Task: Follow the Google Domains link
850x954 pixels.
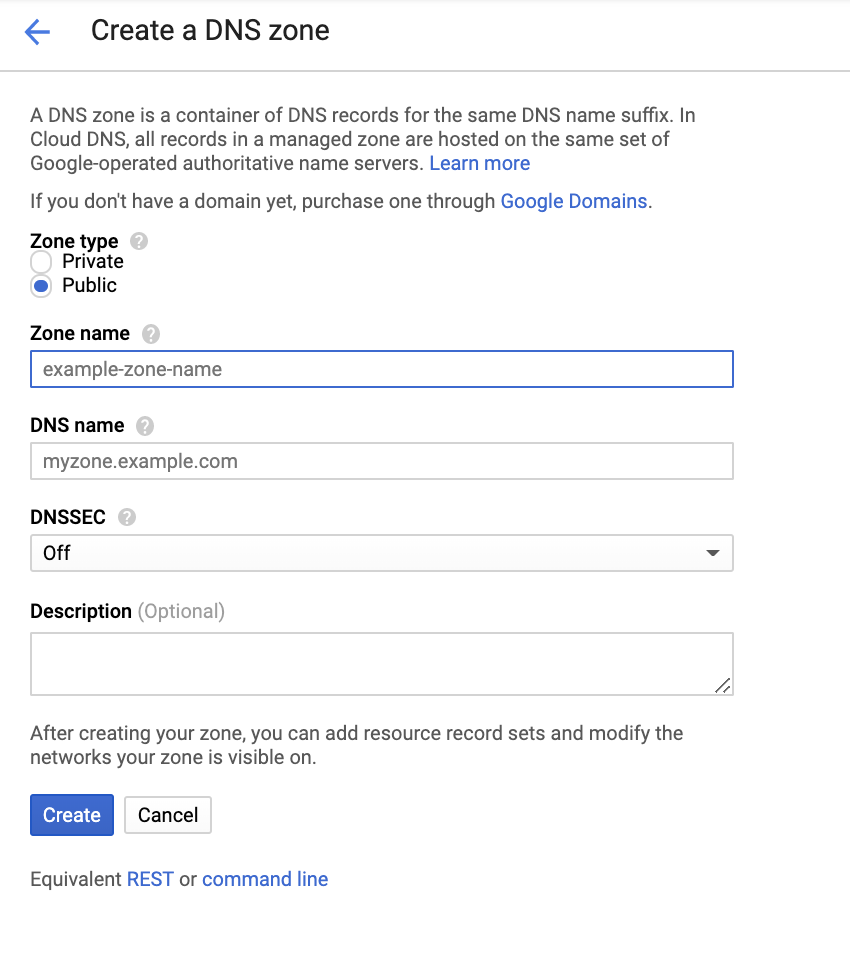Action: coord(573,201)
